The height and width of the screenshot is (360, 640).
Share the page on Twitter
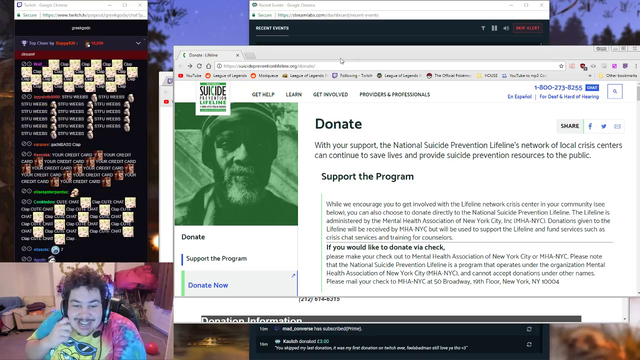pyautogui.click(x=604, y=126)
